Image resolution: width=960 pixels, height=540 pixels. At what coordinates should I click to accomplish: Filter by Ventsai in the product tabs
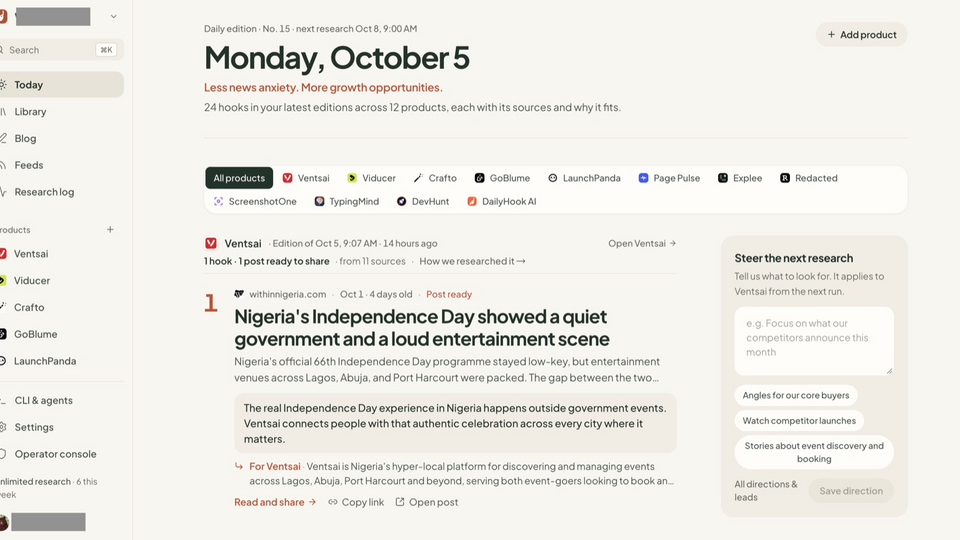click(306, 178)
